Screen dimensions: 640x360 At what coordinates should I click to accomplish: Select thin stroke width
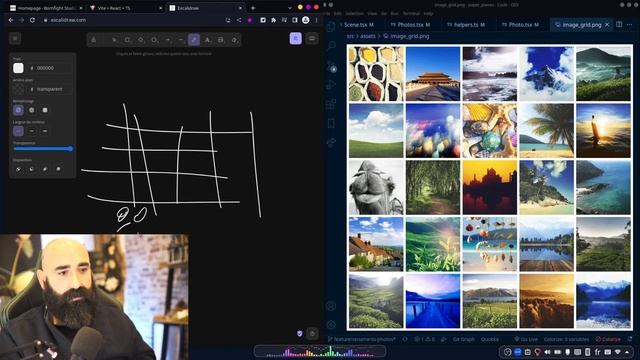(18, 131)
